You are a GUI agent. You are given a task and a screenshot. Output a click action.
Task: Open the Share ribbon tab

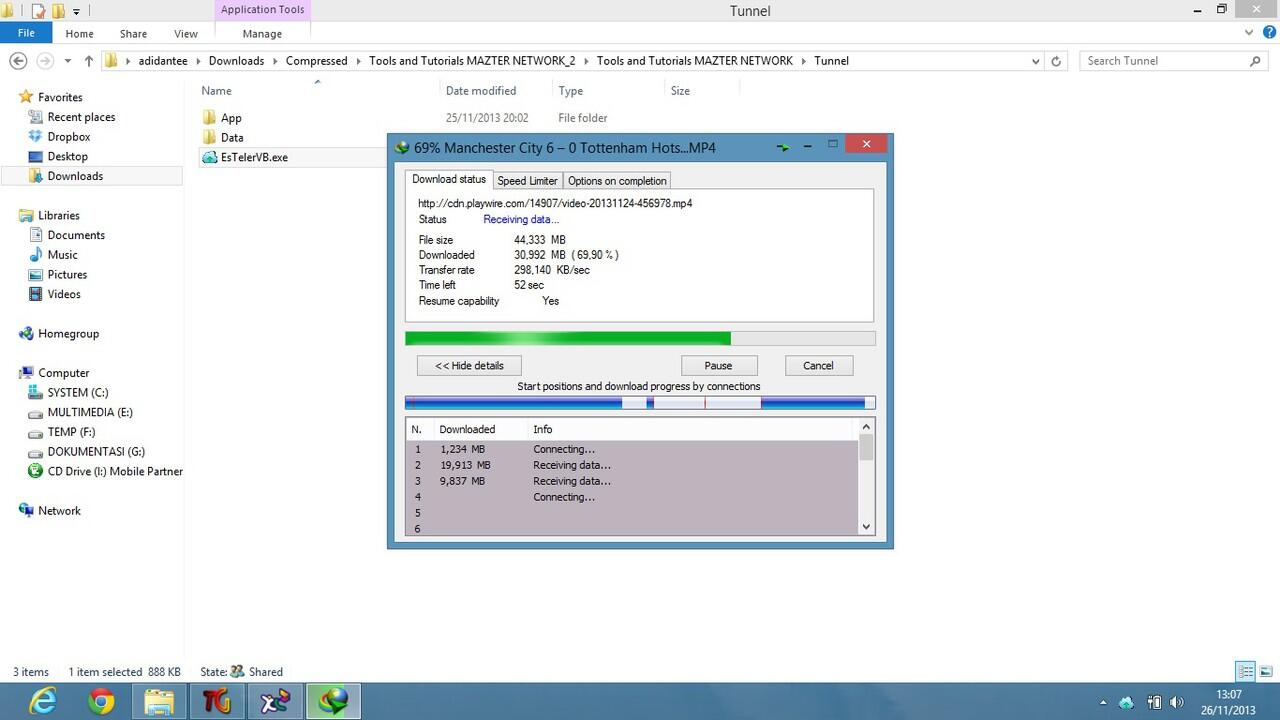133,33
